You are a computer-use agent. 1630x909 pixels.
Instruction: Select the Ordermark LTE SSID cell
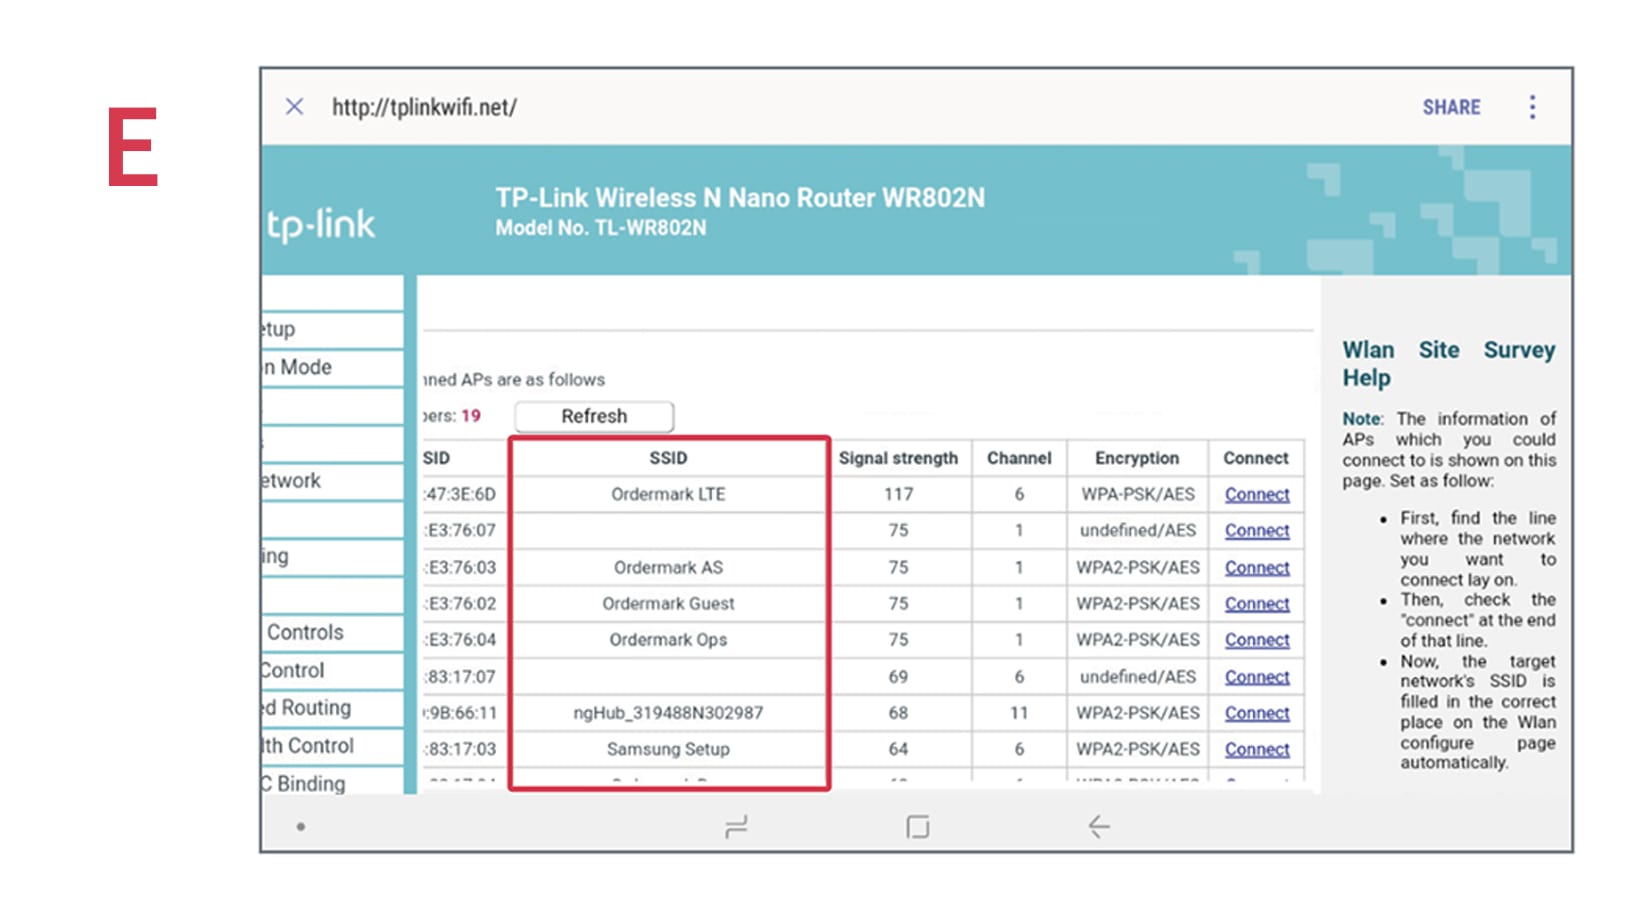click(668, 494)
